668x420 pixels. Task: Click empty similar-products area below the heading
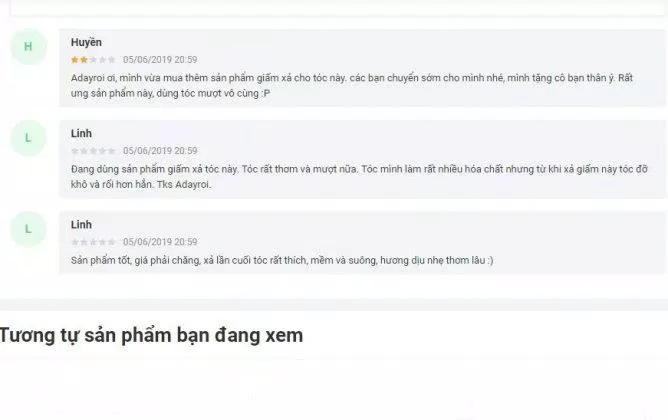(x=334, y=388)
